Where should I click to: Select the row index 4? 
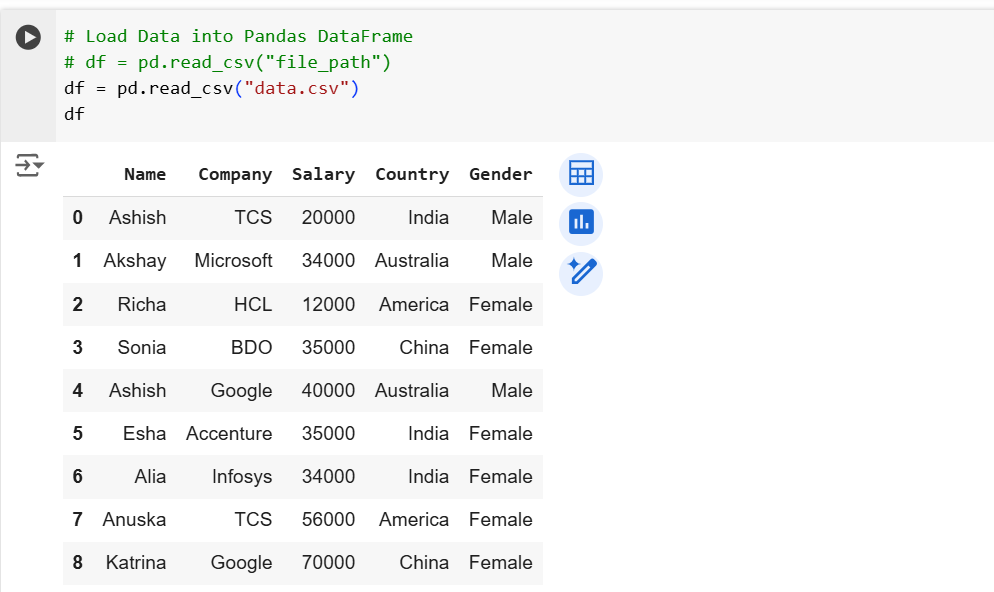pos(77,390)
